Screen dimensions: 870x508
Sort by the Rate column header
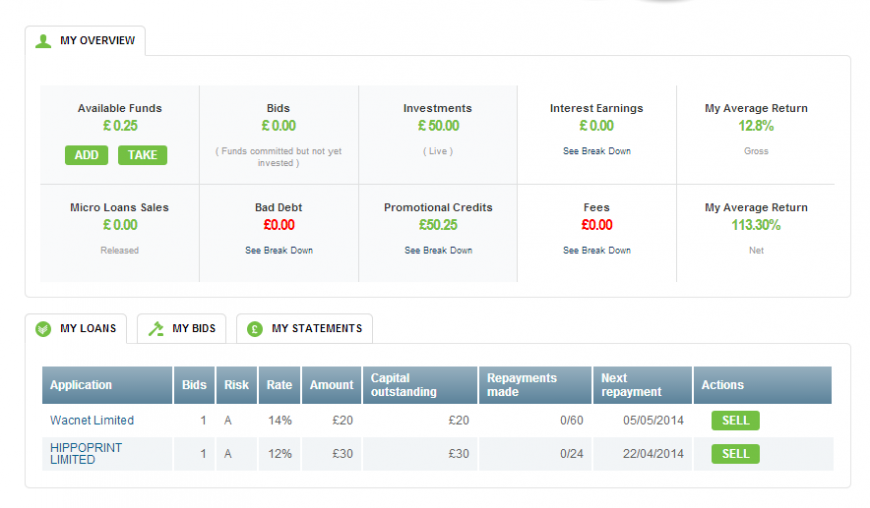[x=280, y=385]
